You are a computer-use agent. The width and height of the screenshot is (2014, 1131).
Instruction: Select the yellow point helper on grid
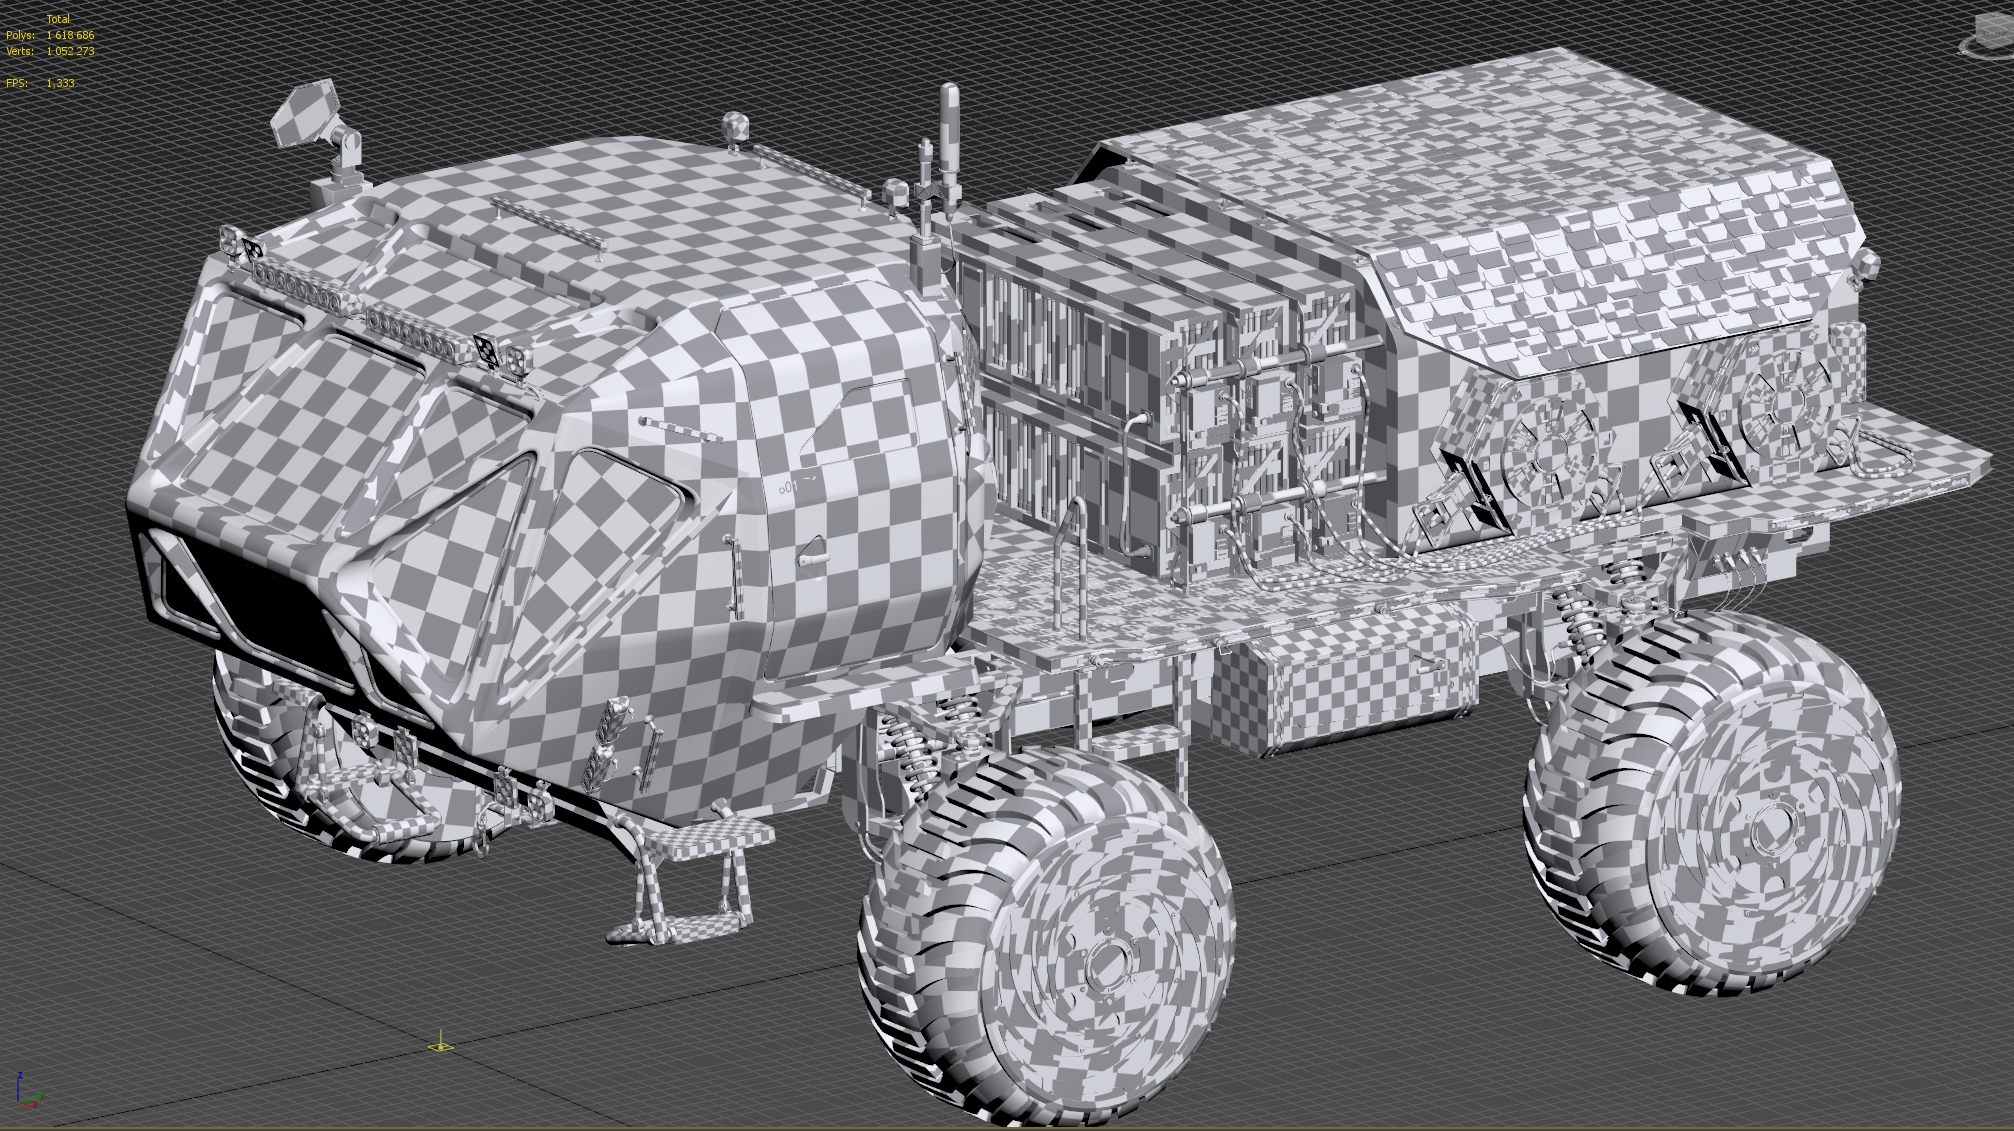(440, 1046)
